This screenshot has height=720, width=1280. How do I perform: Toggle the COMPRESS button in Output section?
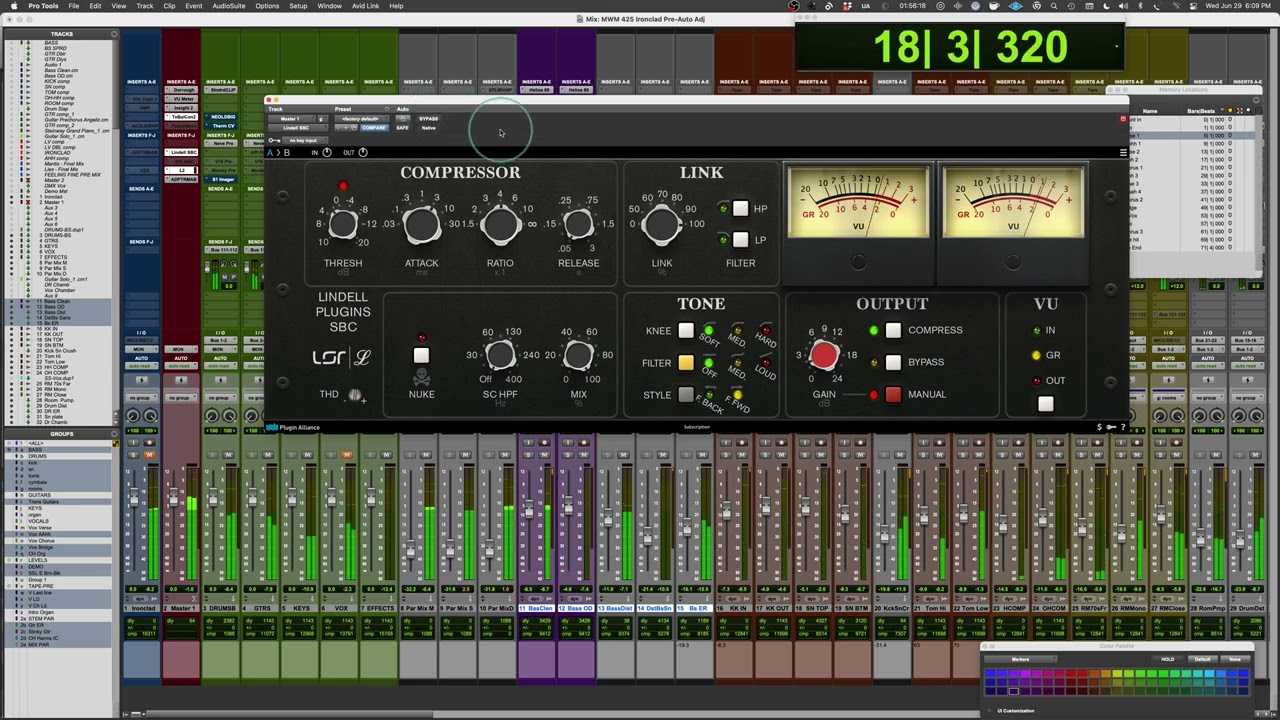pos(893,330)
